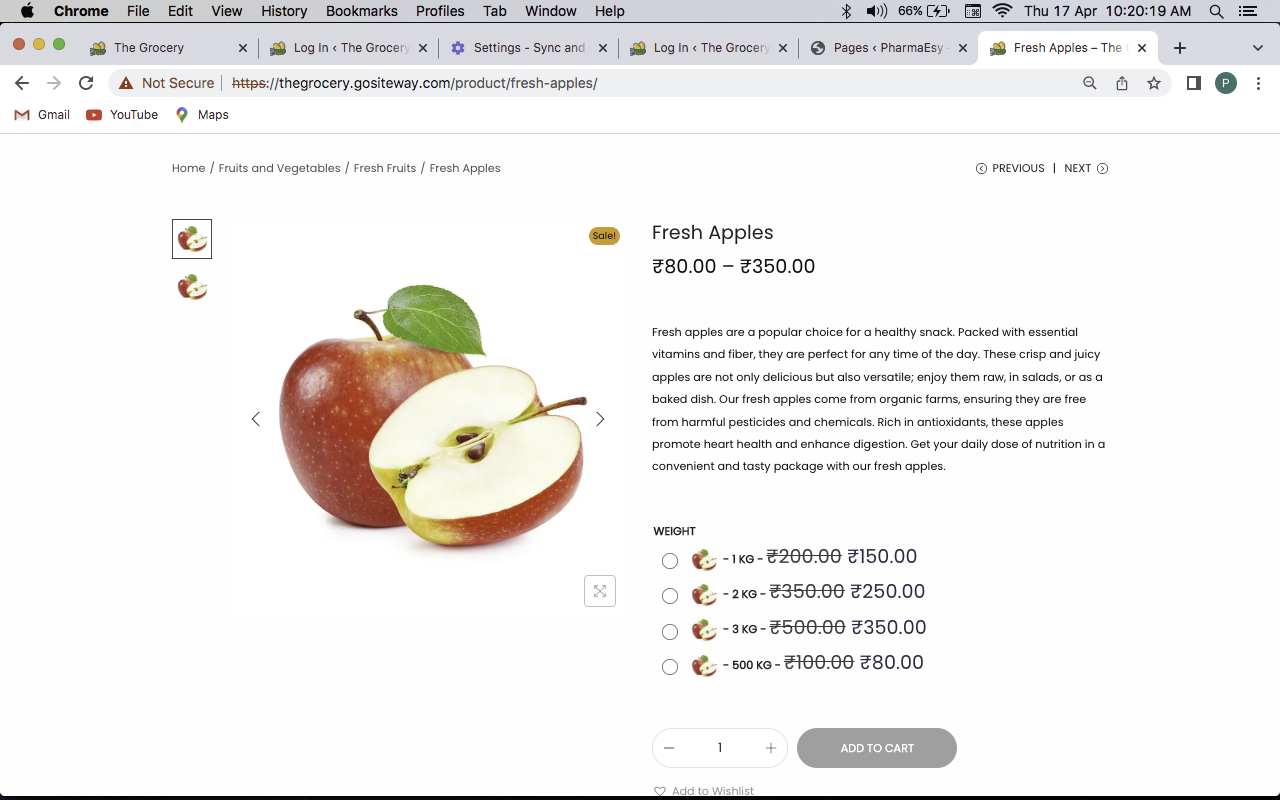Select the 2 KG weight option

[670, 596]
